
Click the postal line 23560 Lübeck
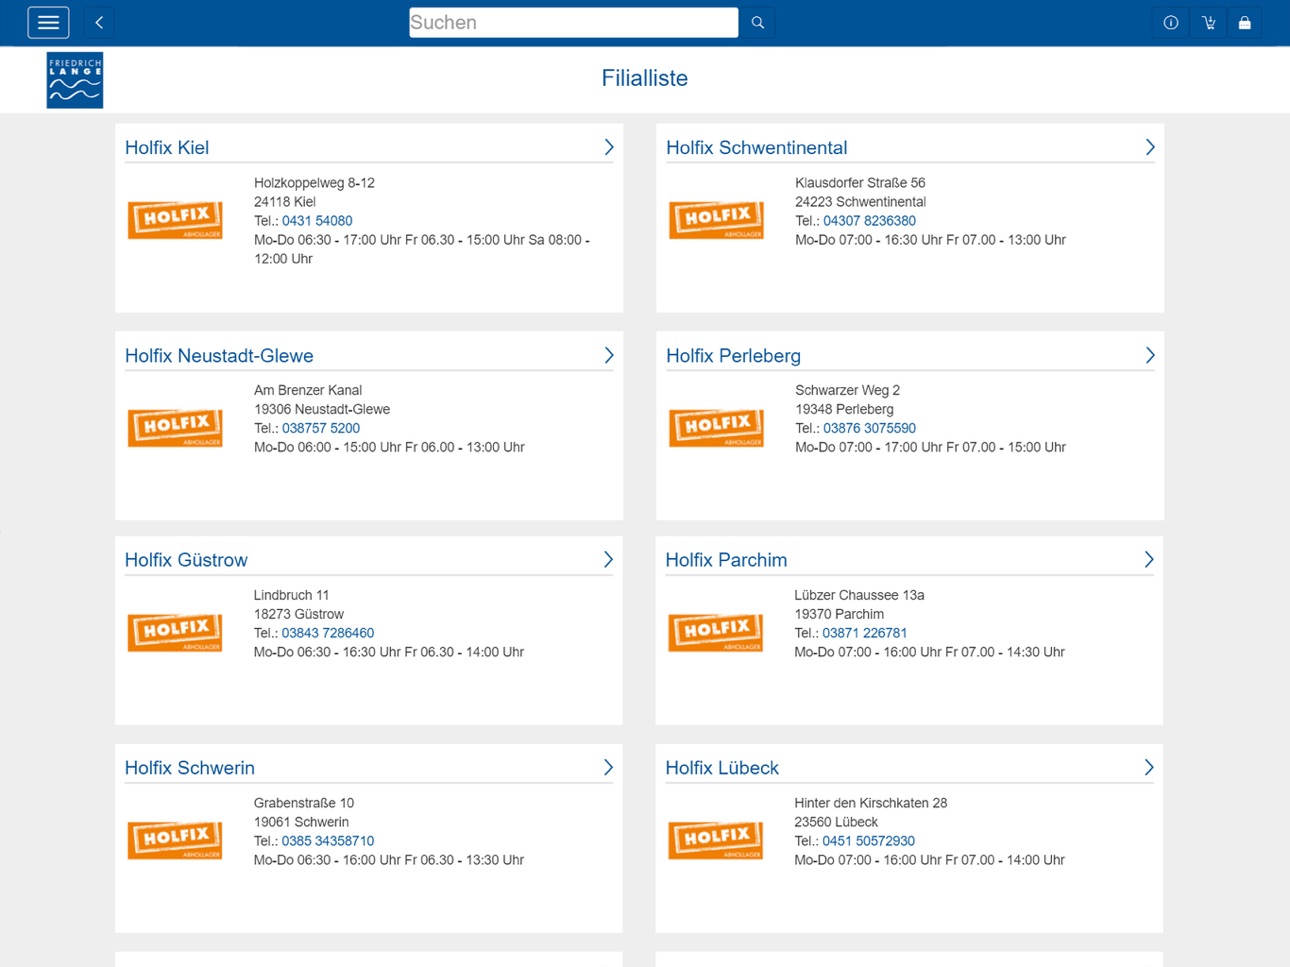(836, 822)
